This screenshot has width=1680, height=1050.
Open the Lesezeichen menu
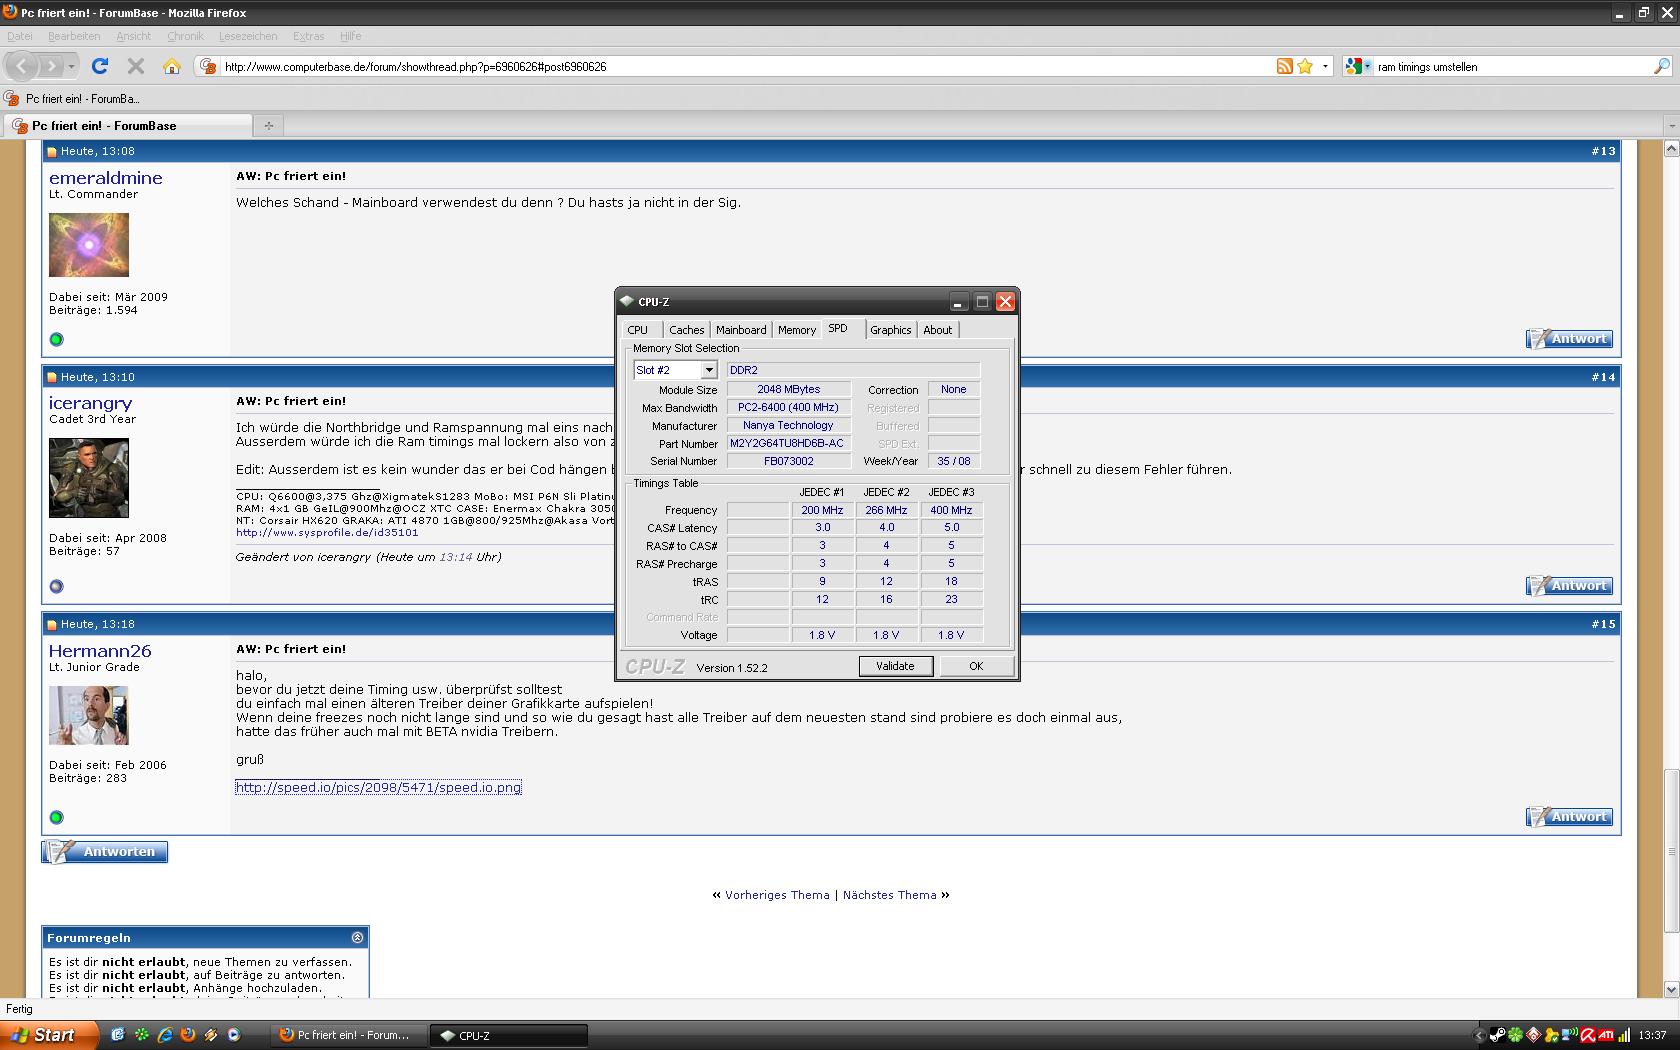[248, 36]
